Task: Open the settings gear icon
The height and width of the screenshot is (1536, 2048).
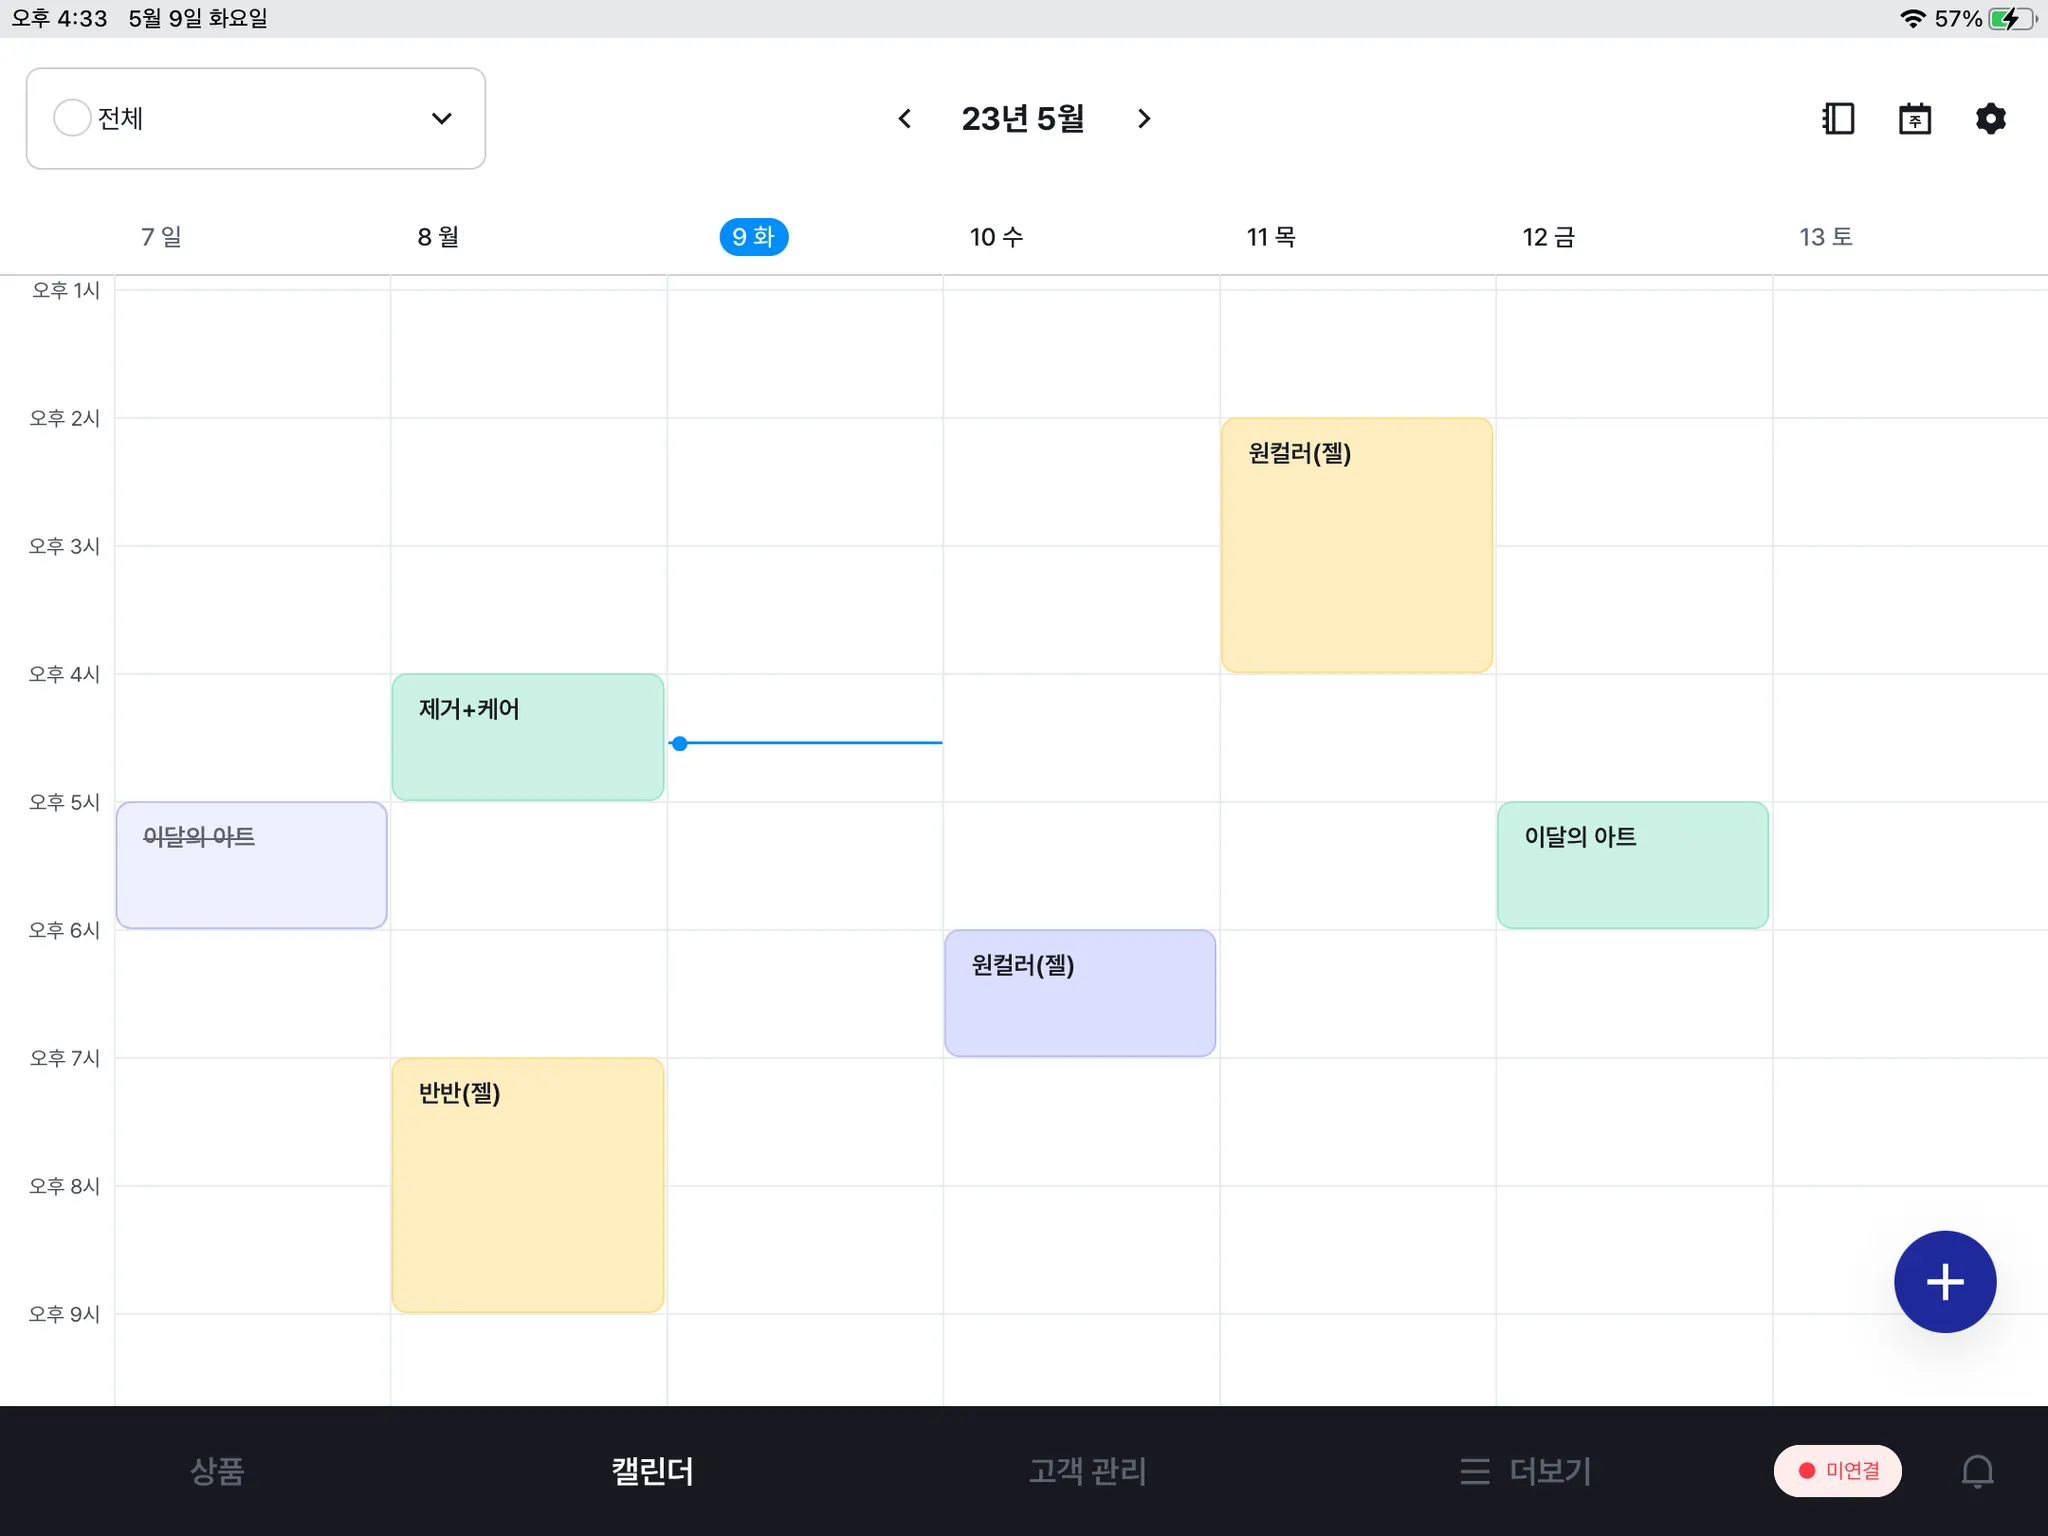Action: pos(1990,119)
